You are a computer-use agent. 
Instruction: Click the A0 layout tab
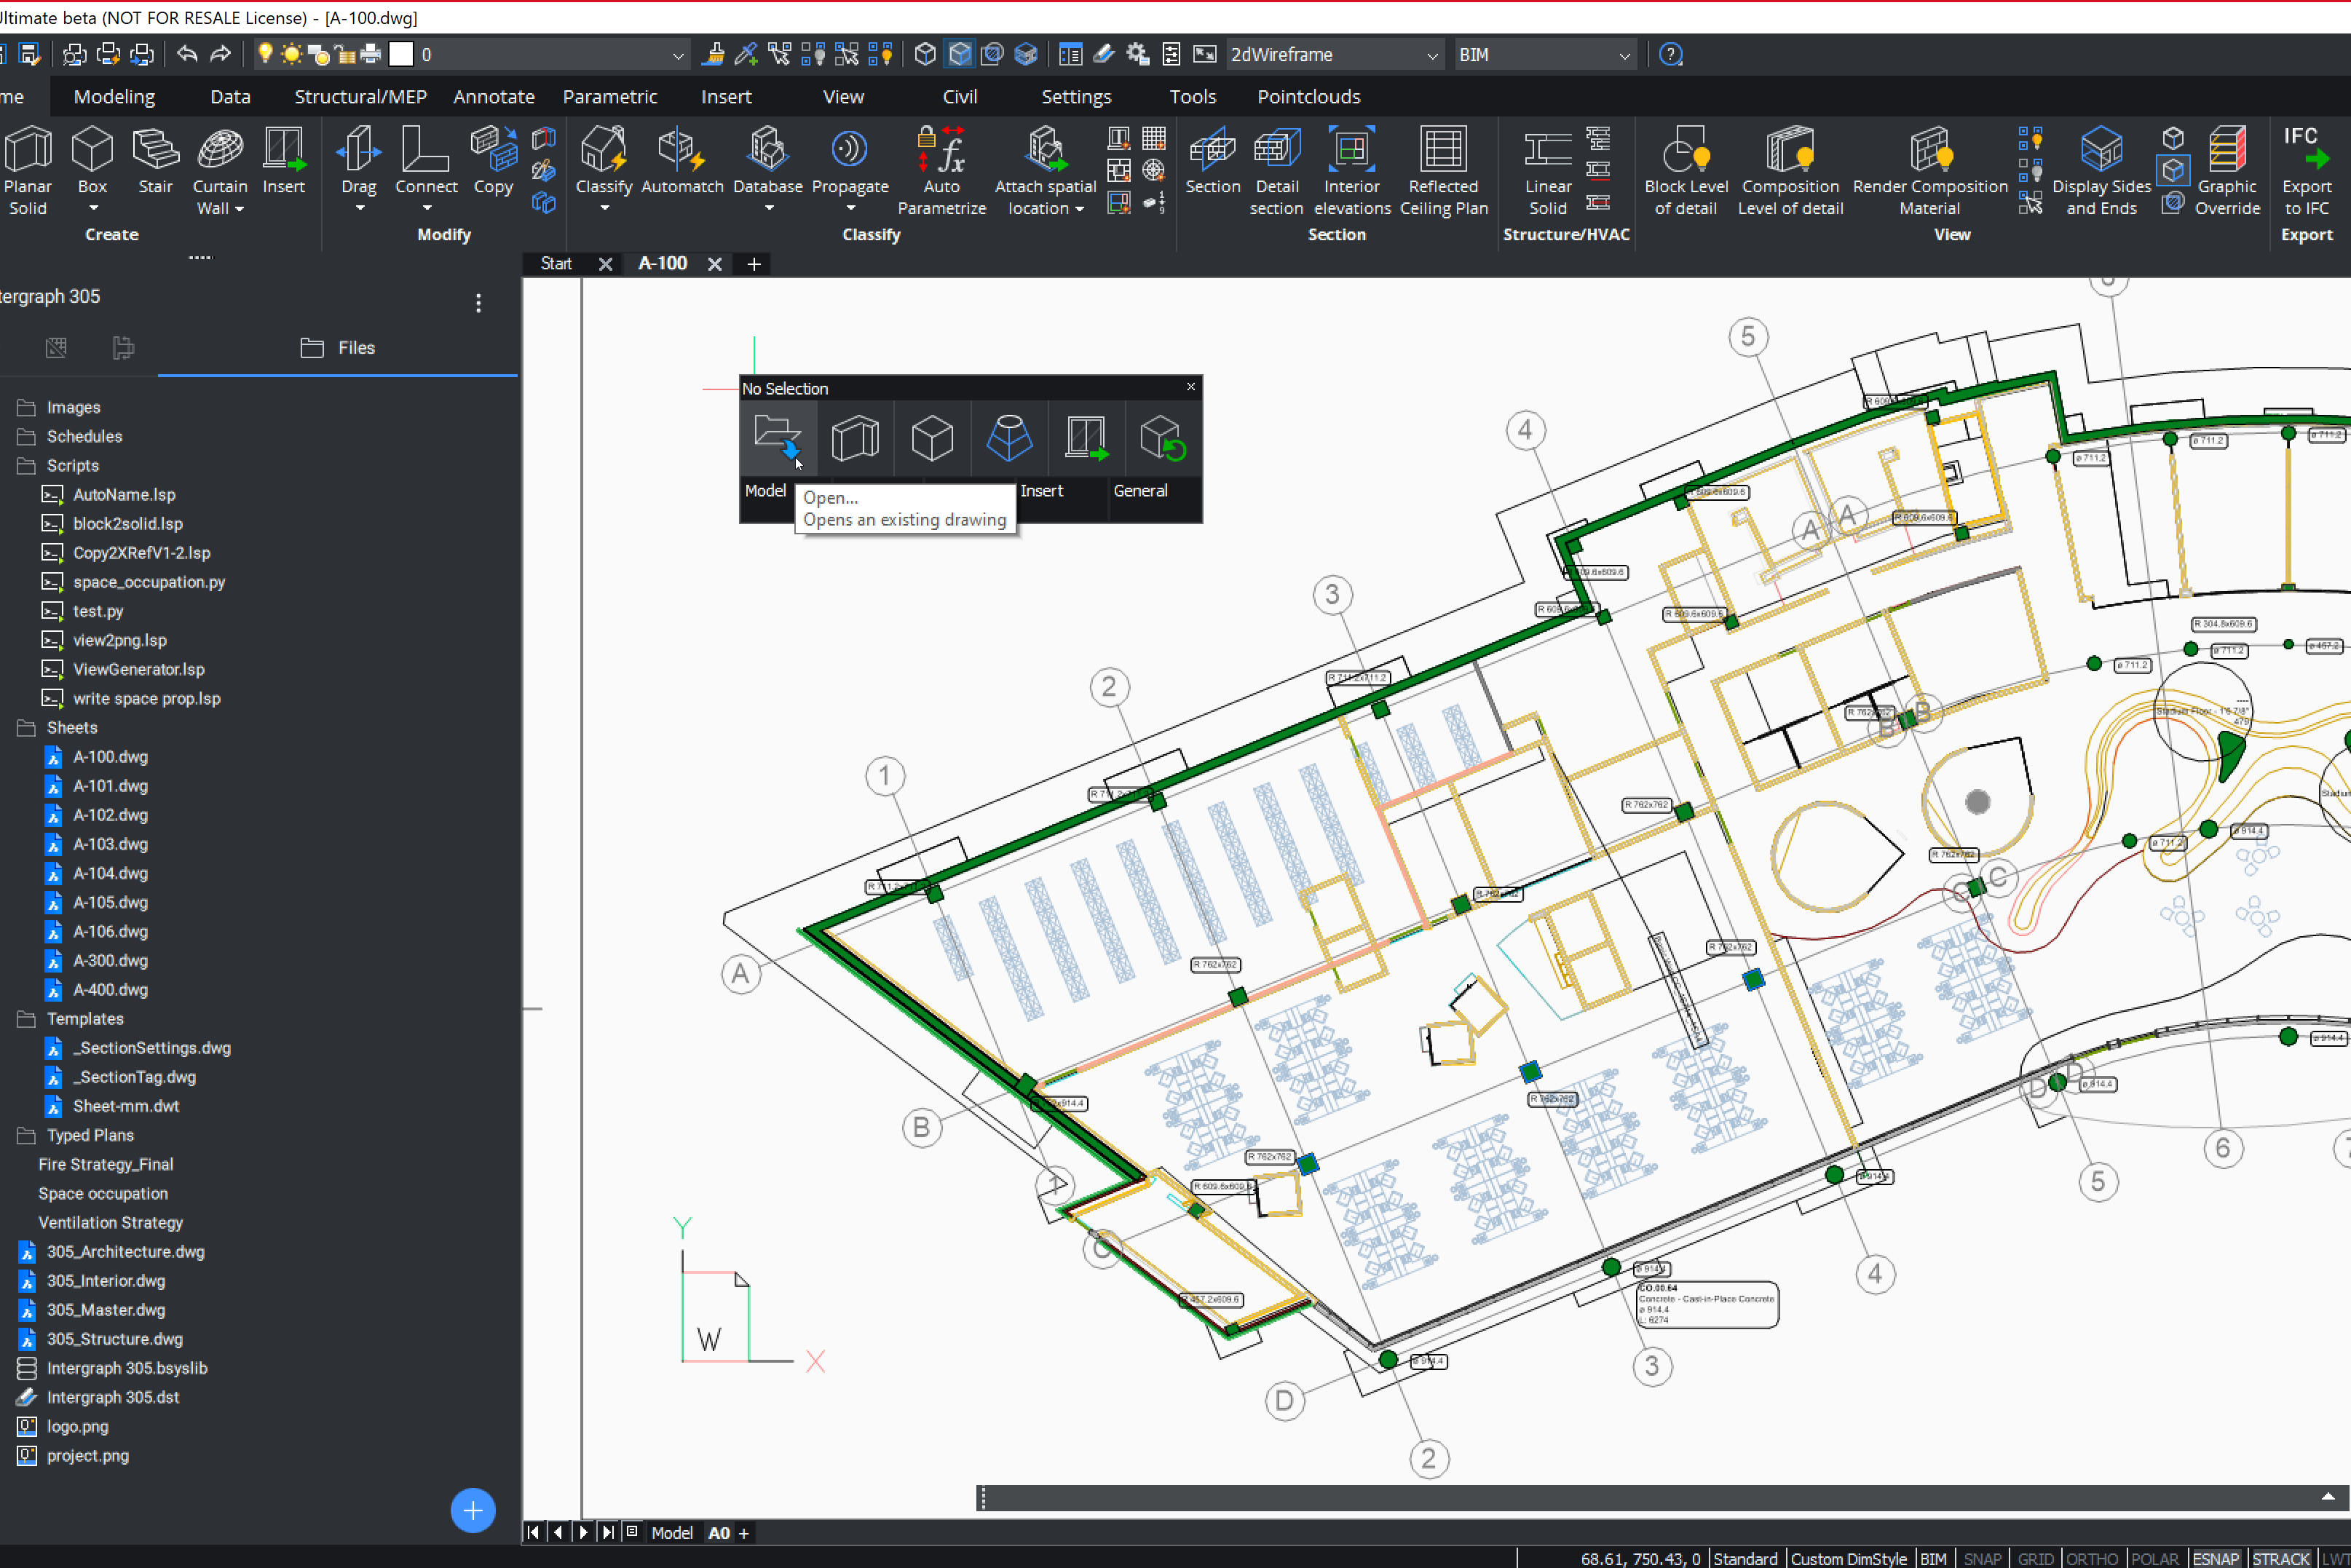pos(718,1532)
